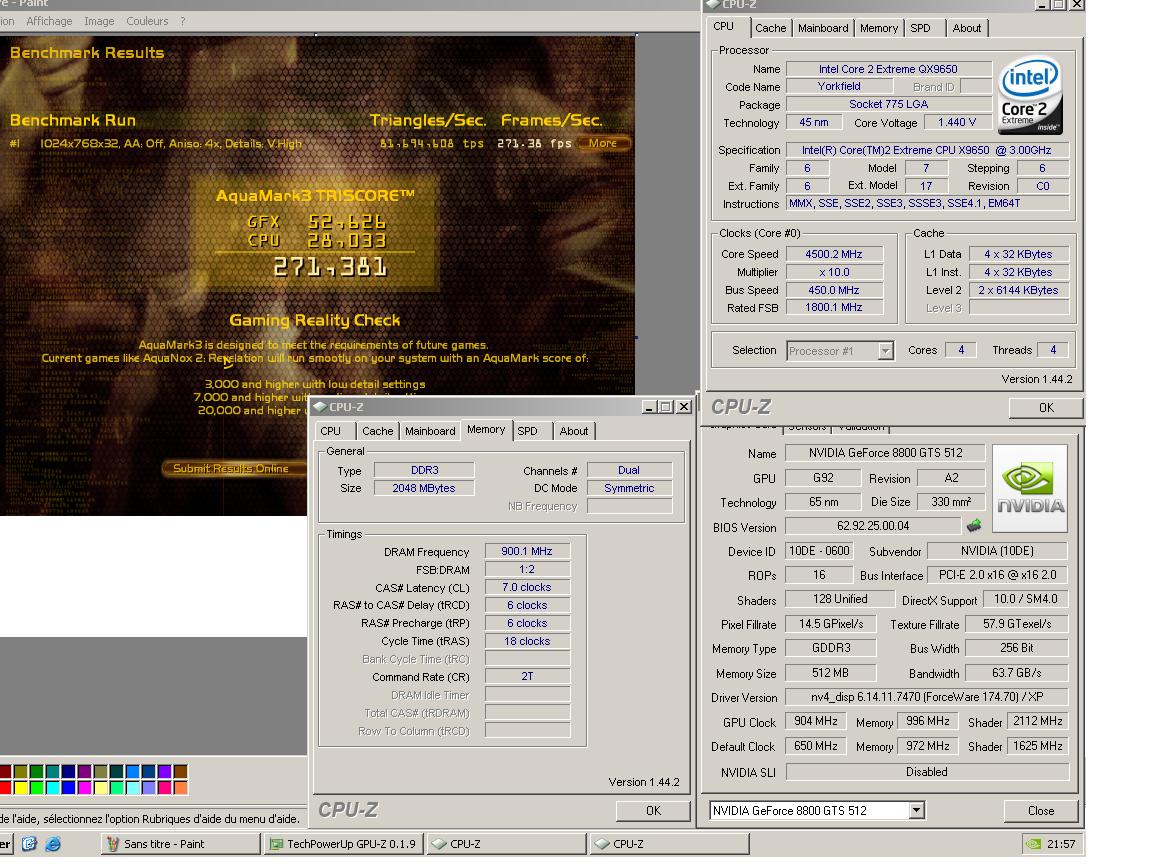Image resolution: width=1152 pixels, height=864 pixels.
Task: Open the ? help menu in Paint
Action: 183,21
